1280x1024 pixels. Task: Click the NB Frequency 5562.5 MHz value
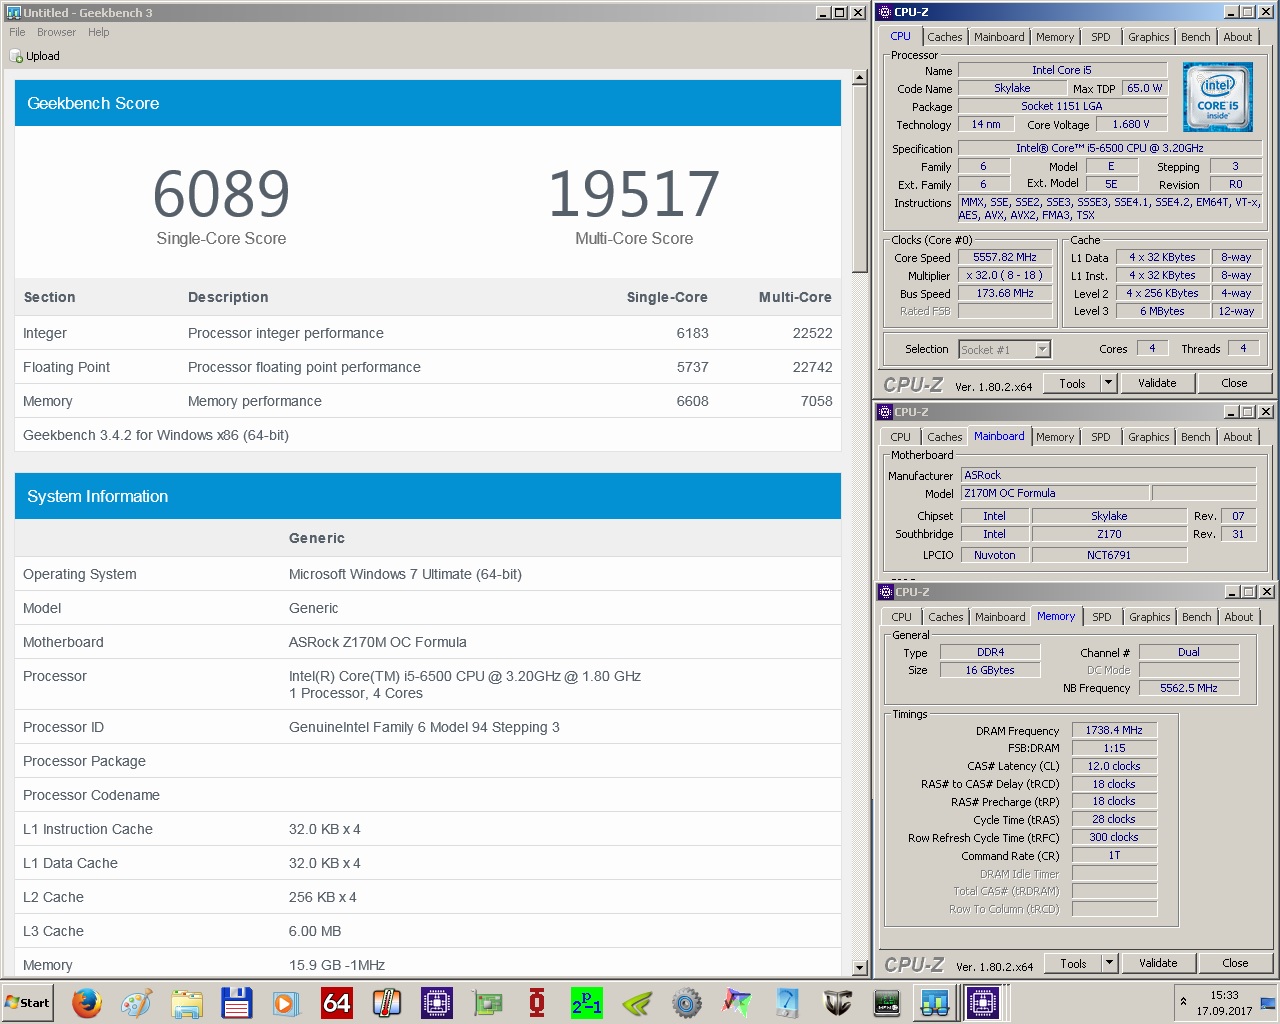1189,688
